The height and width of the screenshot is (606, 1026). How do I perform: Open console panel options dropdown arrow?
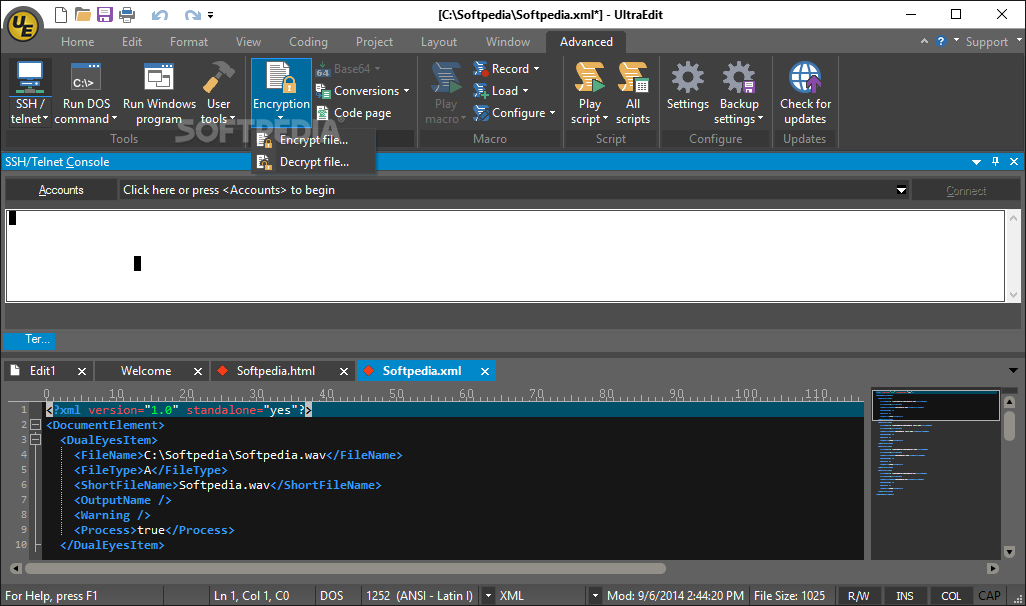pos(976,162)
